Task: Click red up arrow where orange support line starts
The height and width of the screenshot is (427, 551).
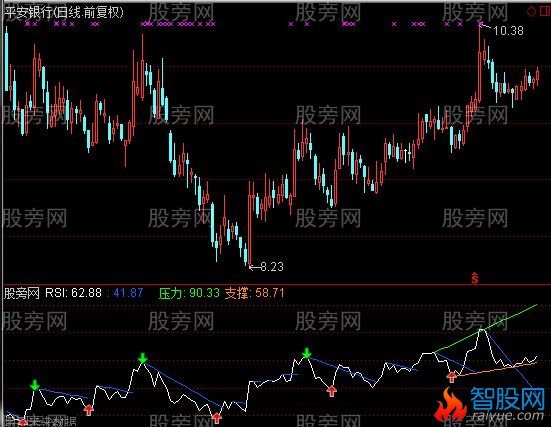Action: pyautogui.click(x=452, y=377)
